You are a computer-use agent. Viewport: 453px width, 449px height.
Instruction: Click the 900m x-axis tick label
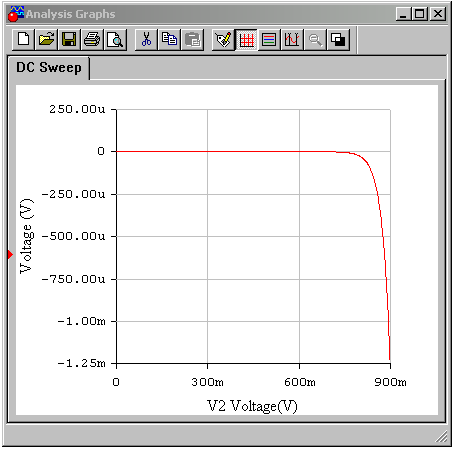390,382
